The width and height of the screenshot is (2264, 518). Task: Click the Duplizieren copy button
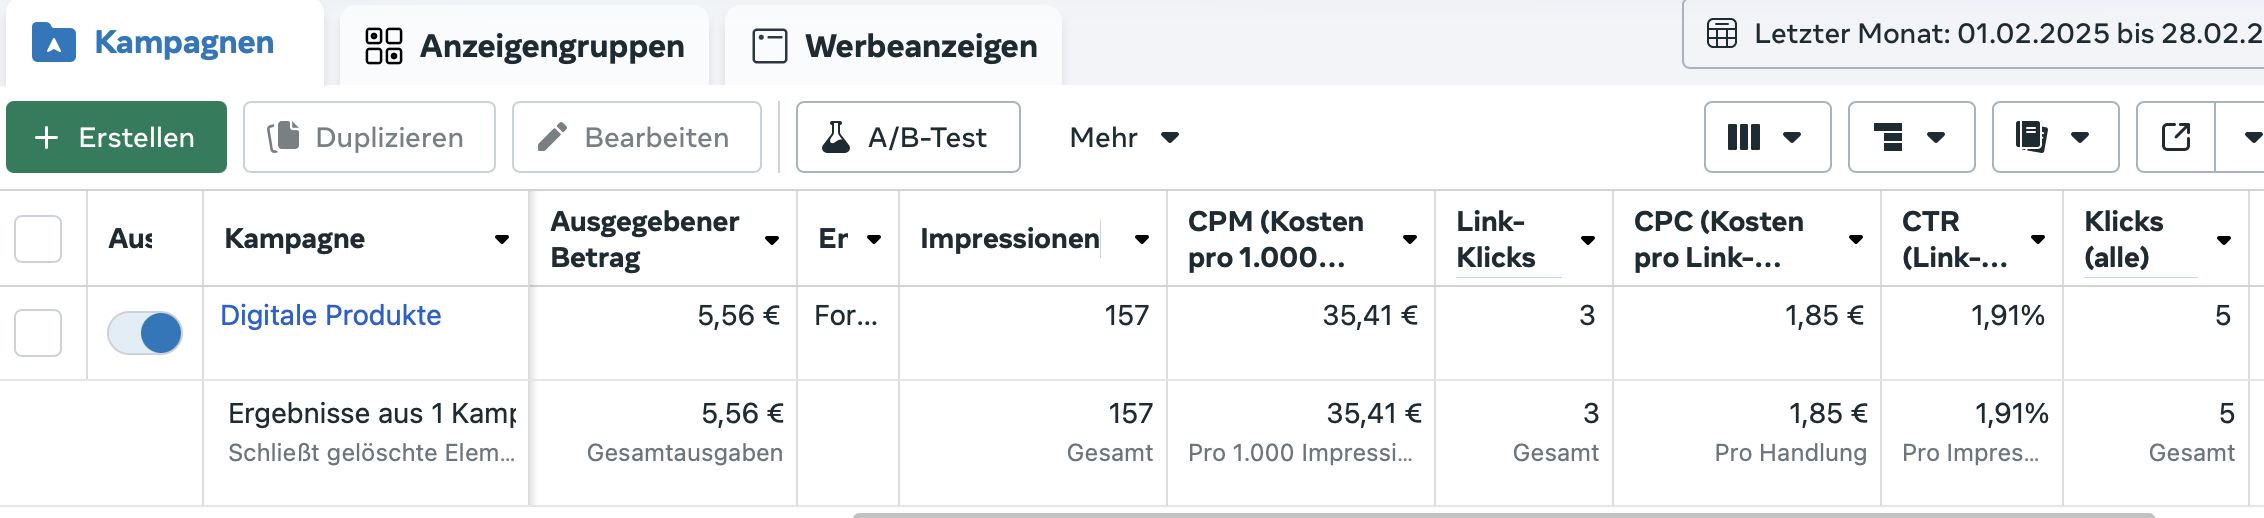tap(369, 137)
